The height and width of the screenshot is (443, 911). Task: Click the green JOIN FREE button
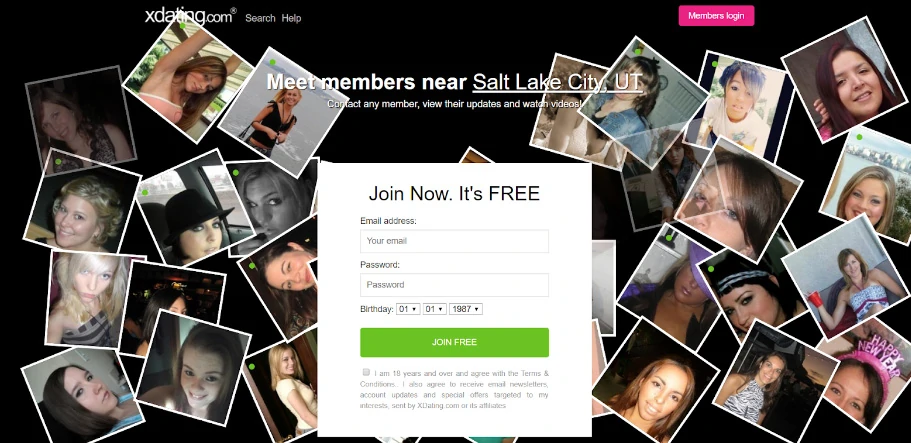[x=454, y=342]
